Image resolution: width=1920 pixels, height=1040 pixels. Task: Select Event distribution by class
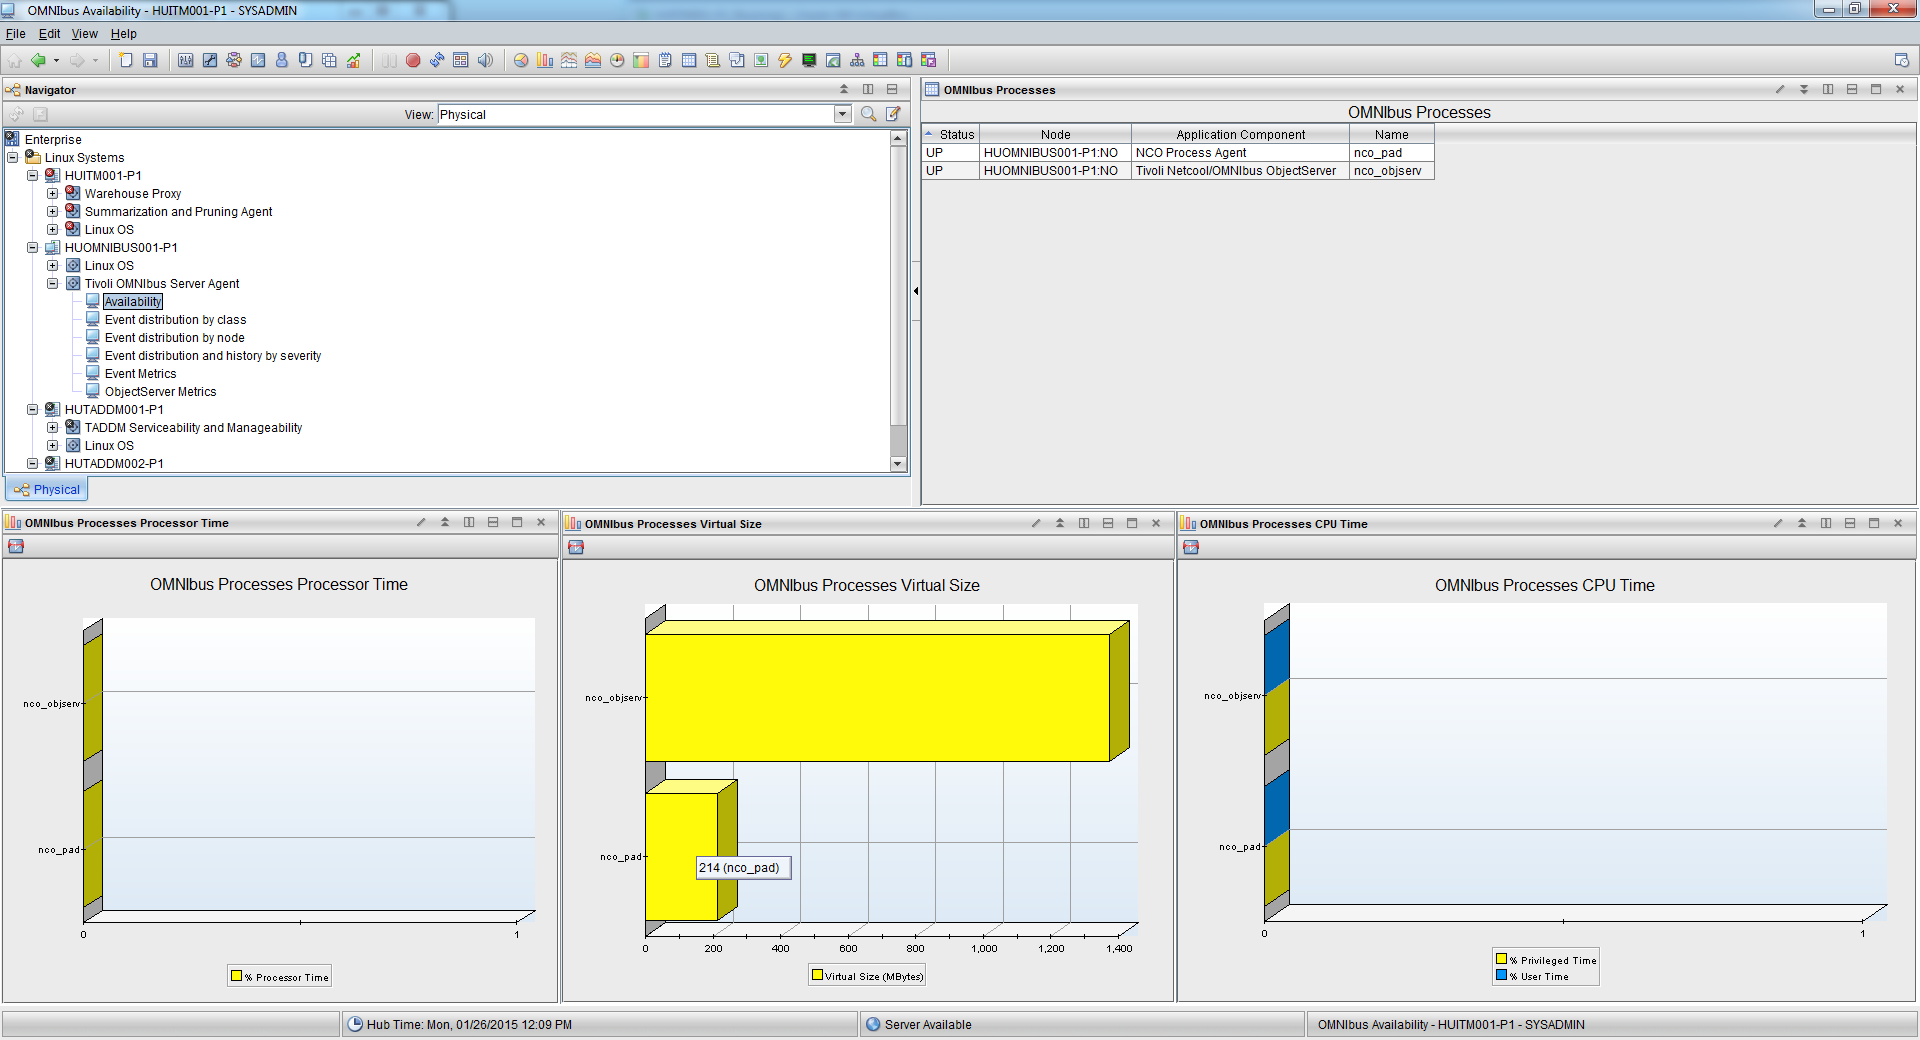[175, 320]
